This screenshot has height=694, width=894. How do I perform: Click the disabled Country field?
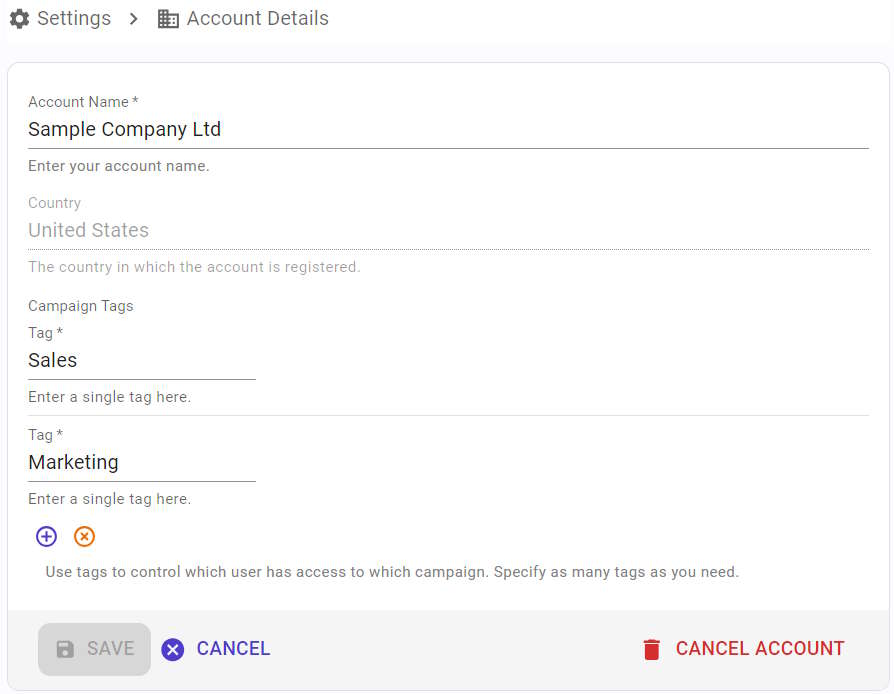(x=448, y=230)
